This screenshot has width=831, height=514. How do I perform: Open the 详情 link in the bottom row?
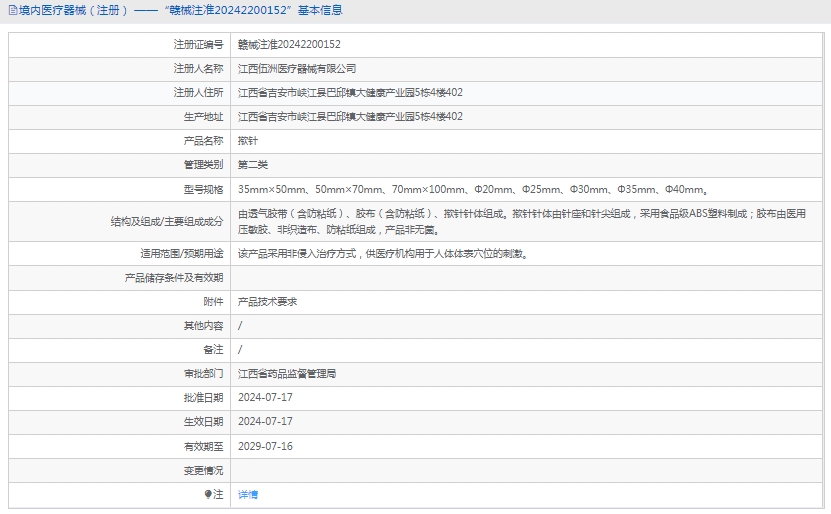pos(248,494)
